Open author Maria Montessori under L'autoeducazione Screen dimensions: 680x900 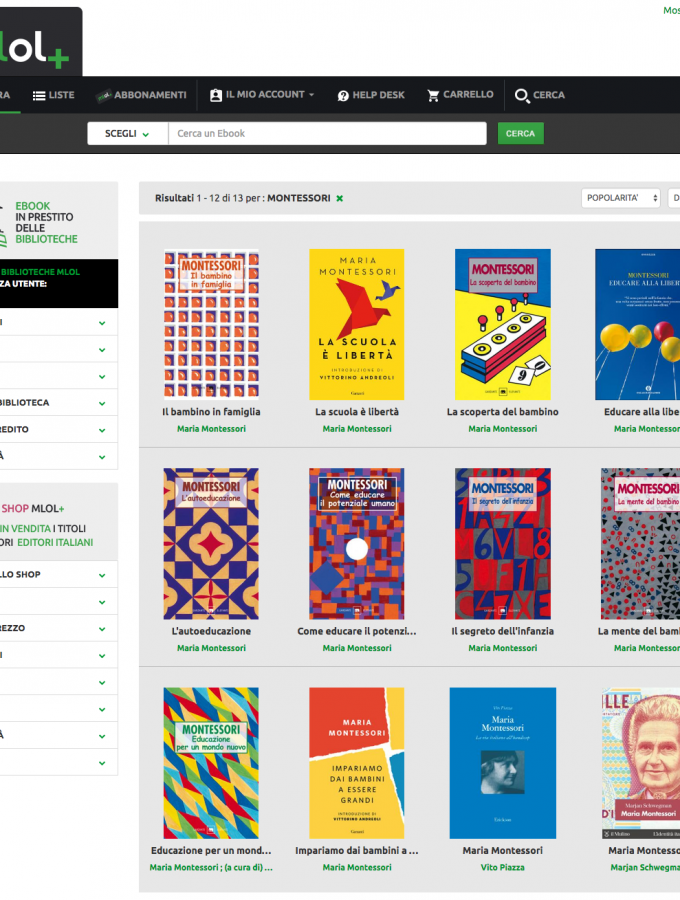[x=211, y=648]
